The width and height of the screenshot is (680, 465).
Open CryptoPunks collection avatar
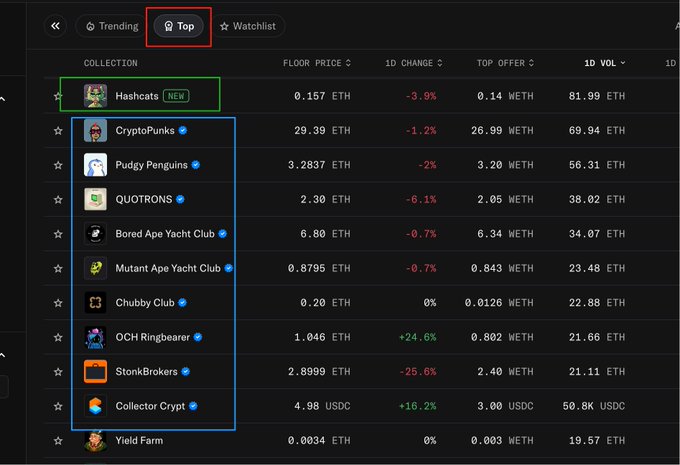pyautogui.click(x=95, y=131)
